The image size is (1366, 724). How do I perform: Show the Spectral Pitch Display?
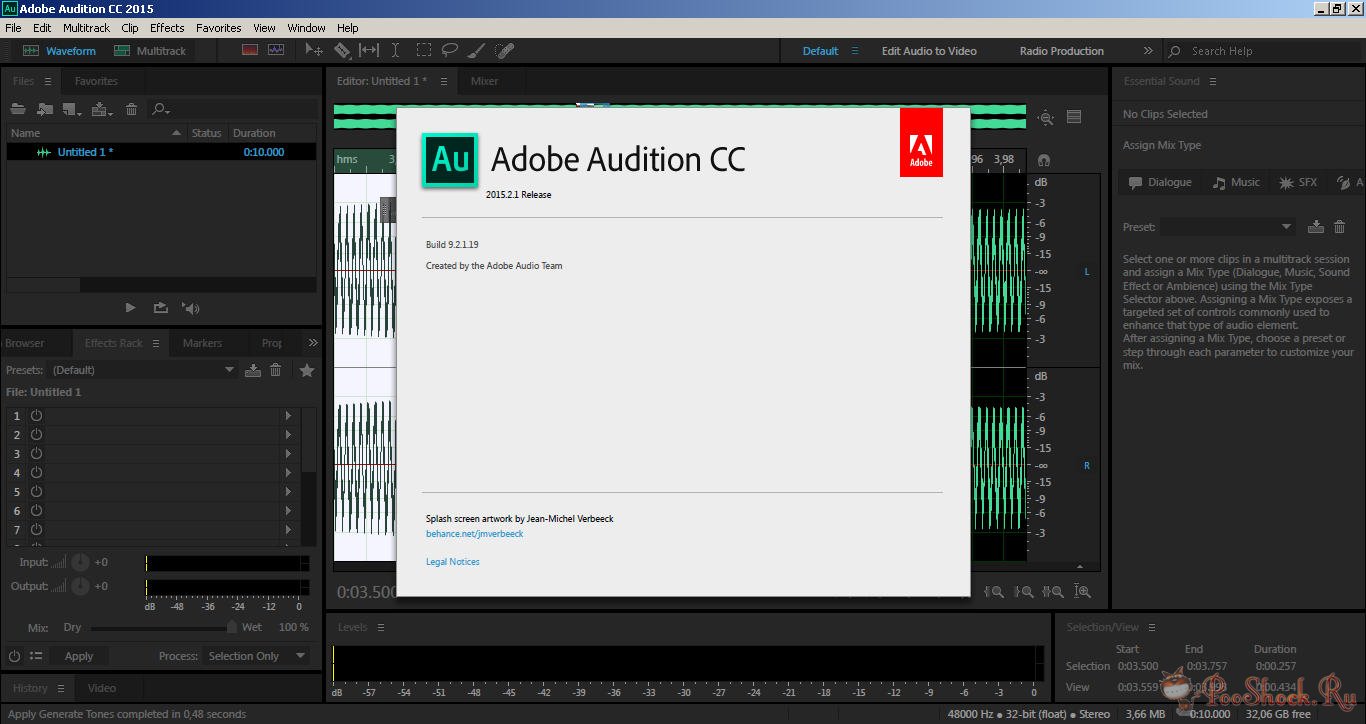tap(276, 50)
